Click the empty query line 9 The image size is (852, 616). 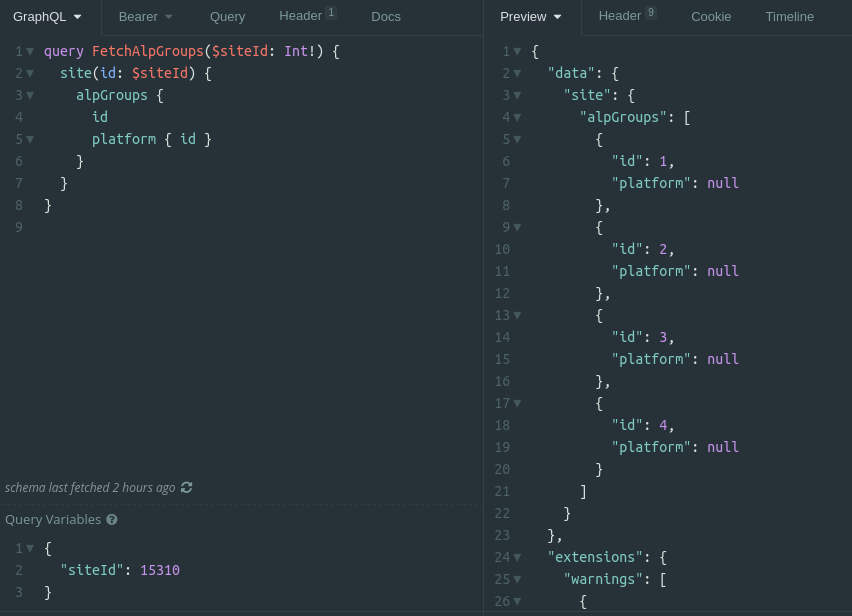(261, 228)
